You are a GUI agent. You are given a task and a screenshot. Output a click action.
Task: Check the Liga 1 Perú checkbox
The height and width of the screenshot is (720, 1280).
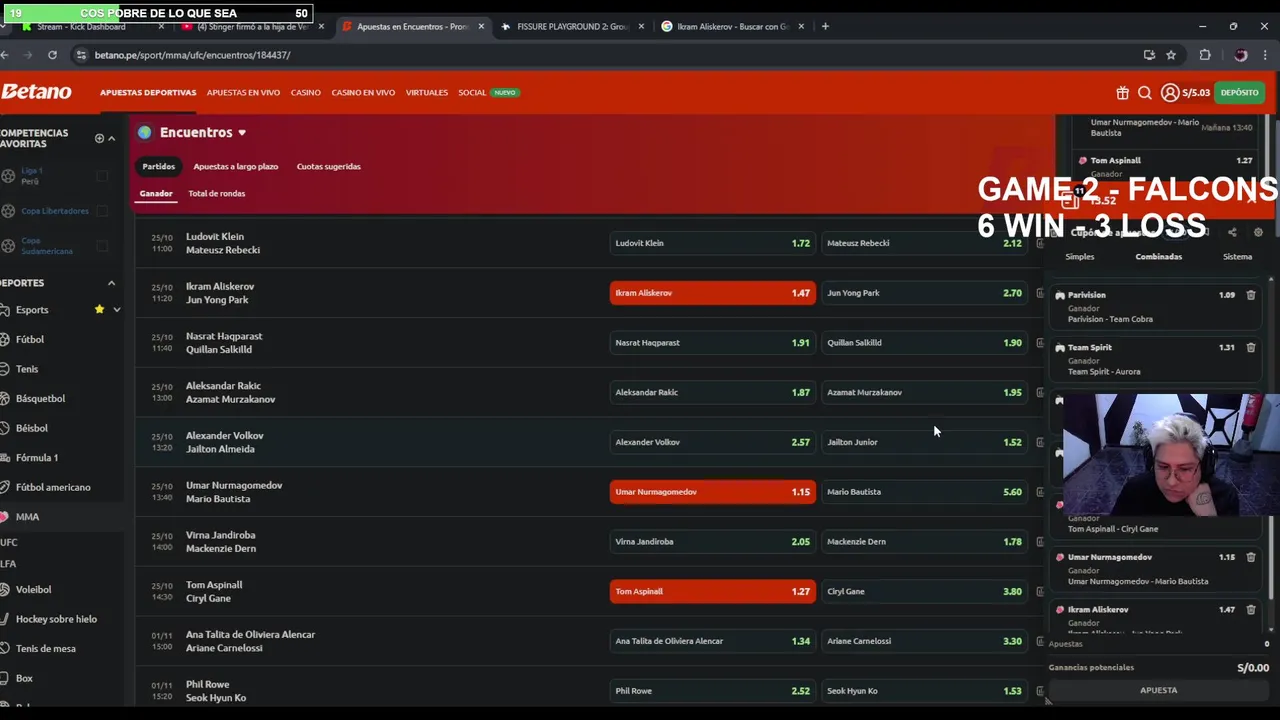[102, 176]
